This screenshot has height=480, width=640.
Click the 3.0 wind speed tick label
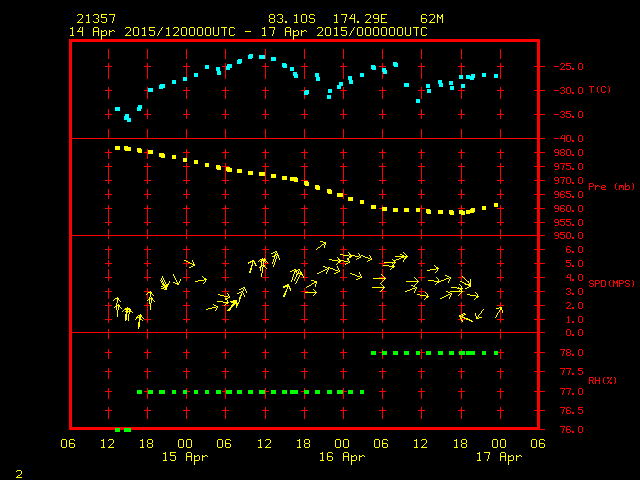(574, 292)
